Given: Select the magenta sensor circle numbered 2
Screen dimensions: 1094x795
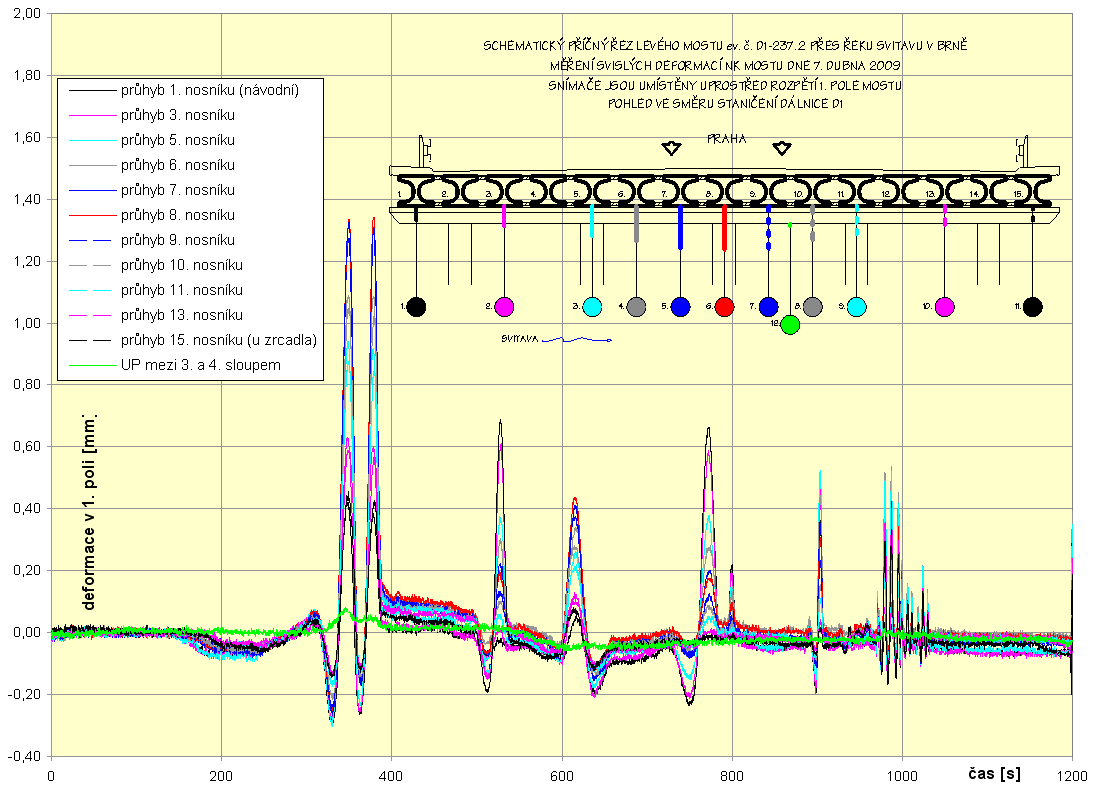Looking at the screenshot, I should click(x=504, y=306).
